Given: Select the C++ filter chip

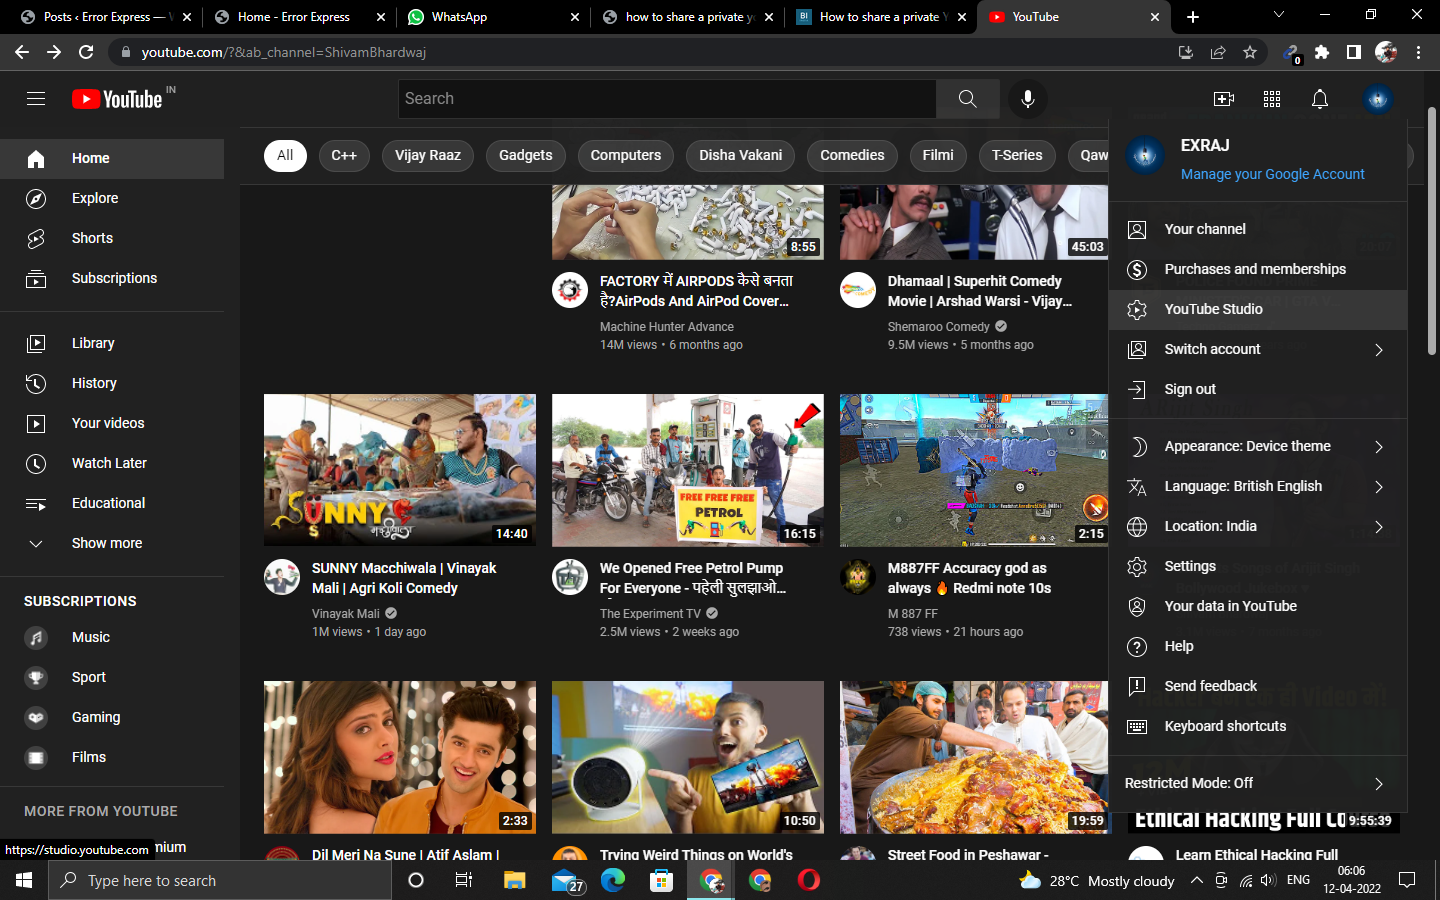Looking at the screenshot, I should (344, 155).
